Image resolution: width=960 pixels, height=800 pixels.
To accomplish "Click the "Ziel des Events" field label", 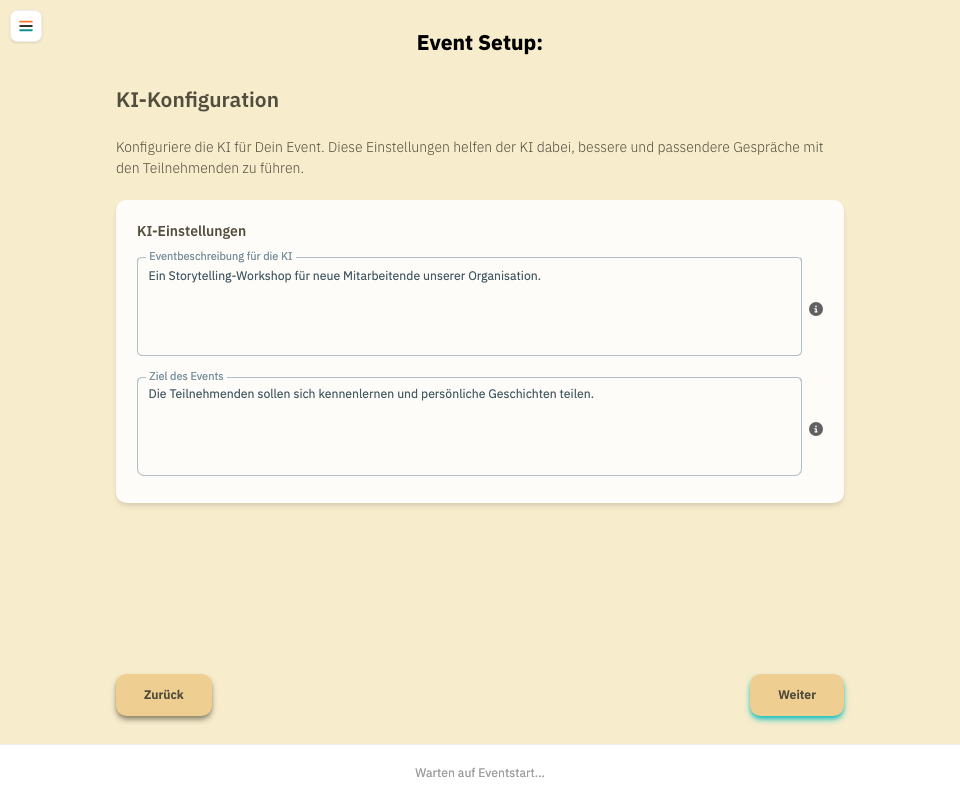I will click(186, 377).
